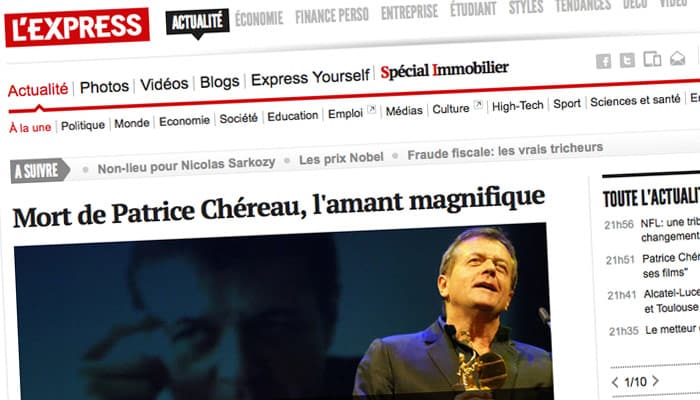Go to next page arrow in news list
Image resolution: width=700 pixels, height=400 pixels.
coord(655,381)
